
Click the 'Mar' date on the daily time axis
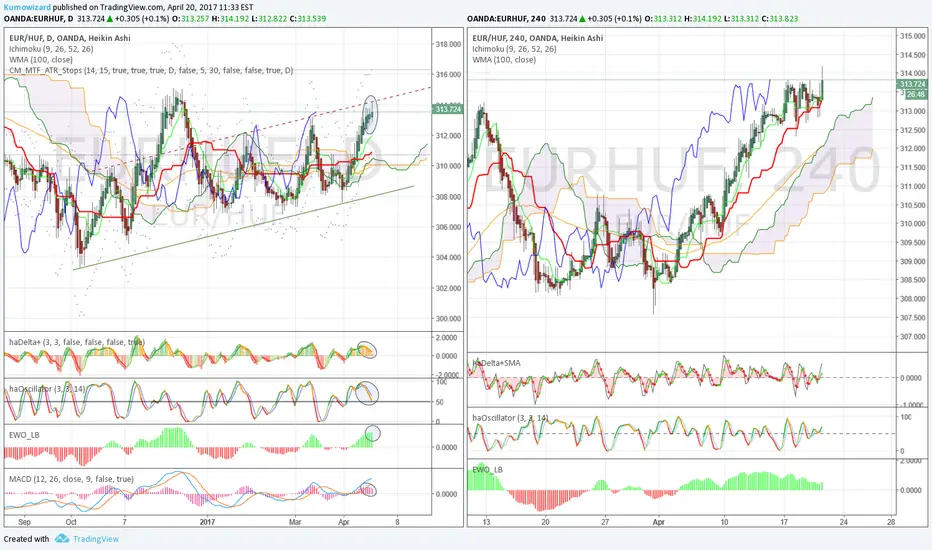[x=295, y=522]
